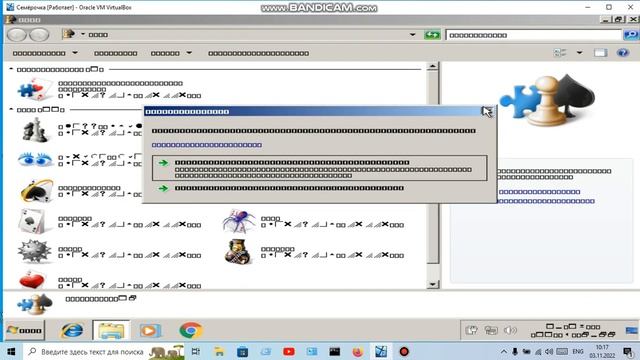The image size is (640, 360).
Task: Open Firefox from host taskbar
Action: click(358, 351)
